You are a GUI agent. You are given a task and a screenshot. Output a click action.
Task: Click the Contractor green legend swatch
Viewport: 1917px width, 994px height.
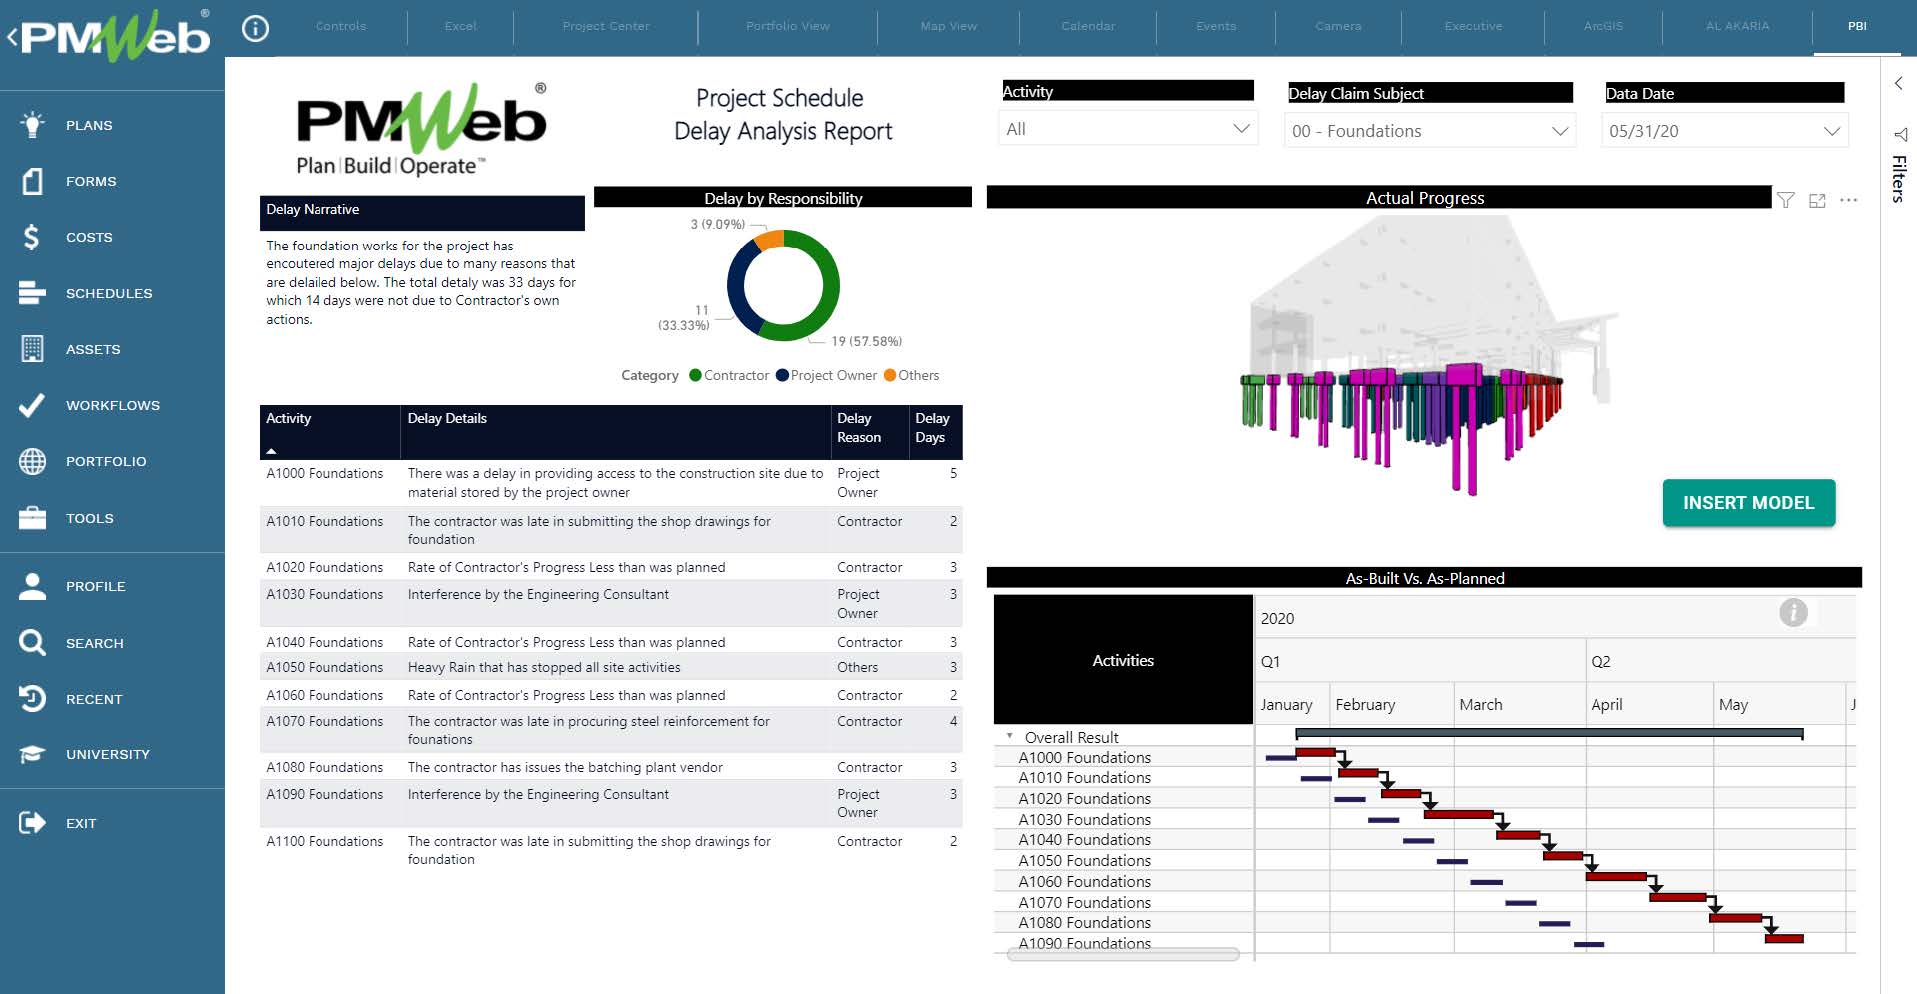pos(695,375)
